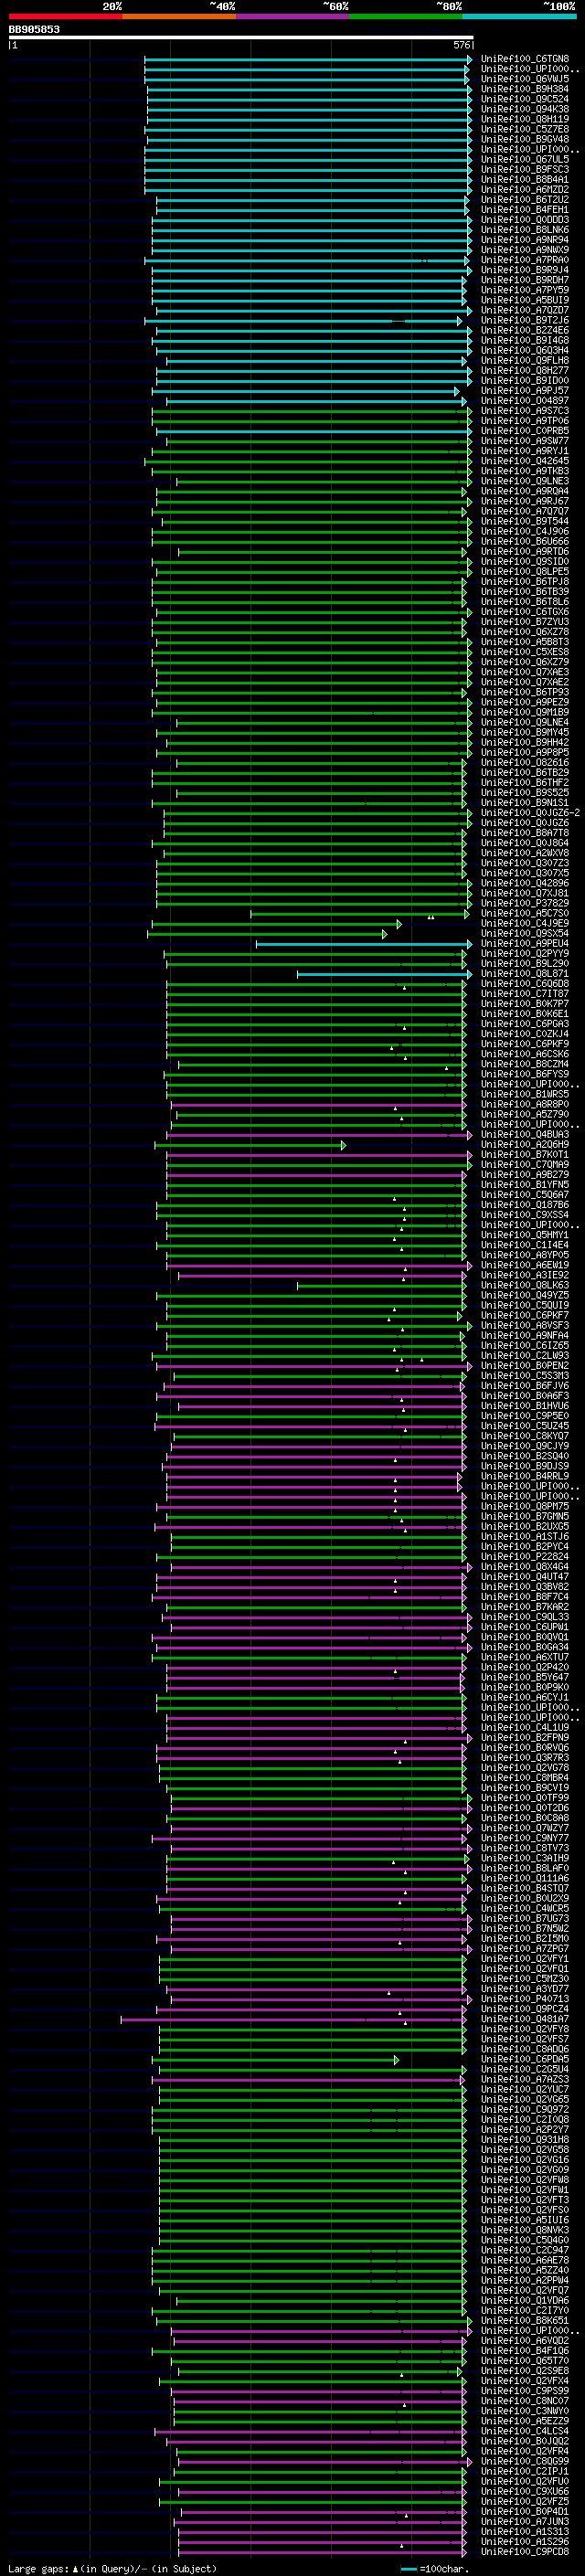Click label UniRef100_A7QZD7
The height and width of the screenshot is (2576, 585).
(525, 310)
